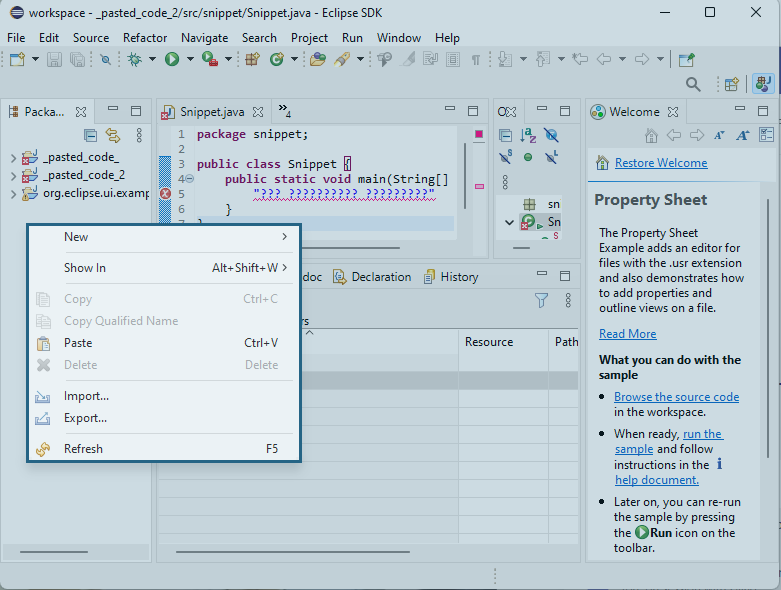This screenshot has width=781, height=590.
Task: Click the Run toolbar button
Action: point(172,59)
